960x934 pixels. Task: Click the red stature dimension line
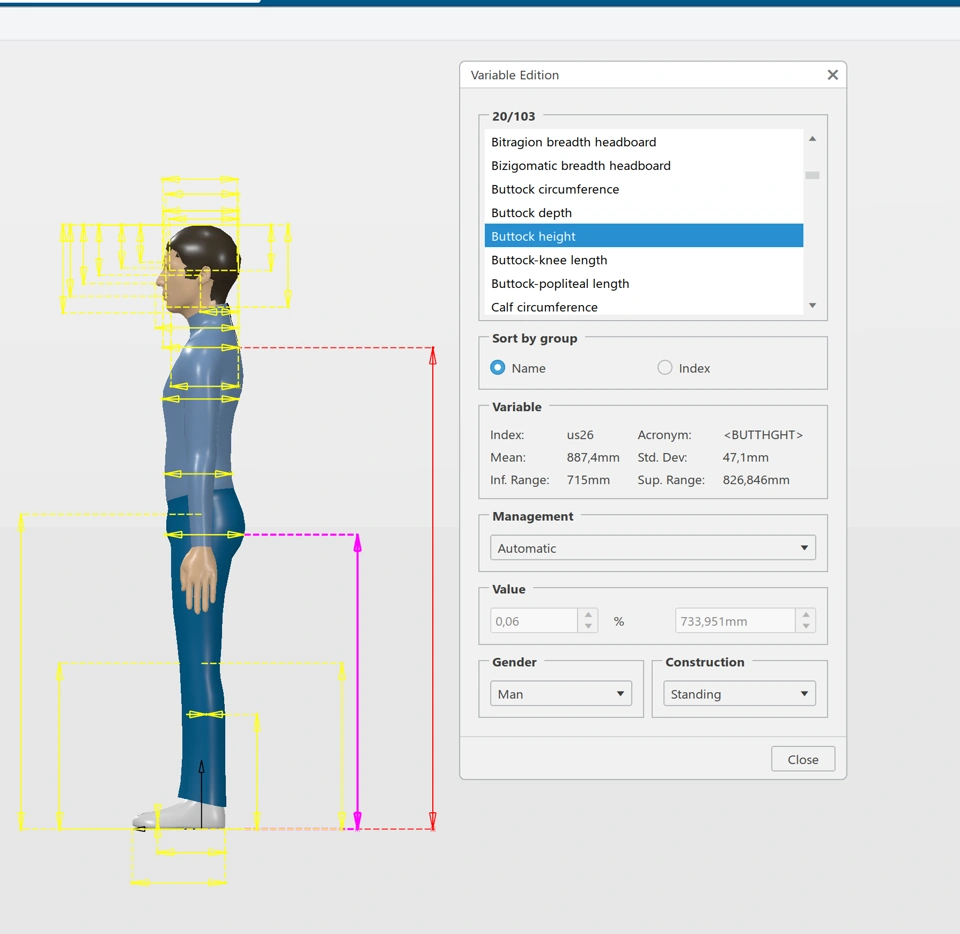[x=433, y=588]
